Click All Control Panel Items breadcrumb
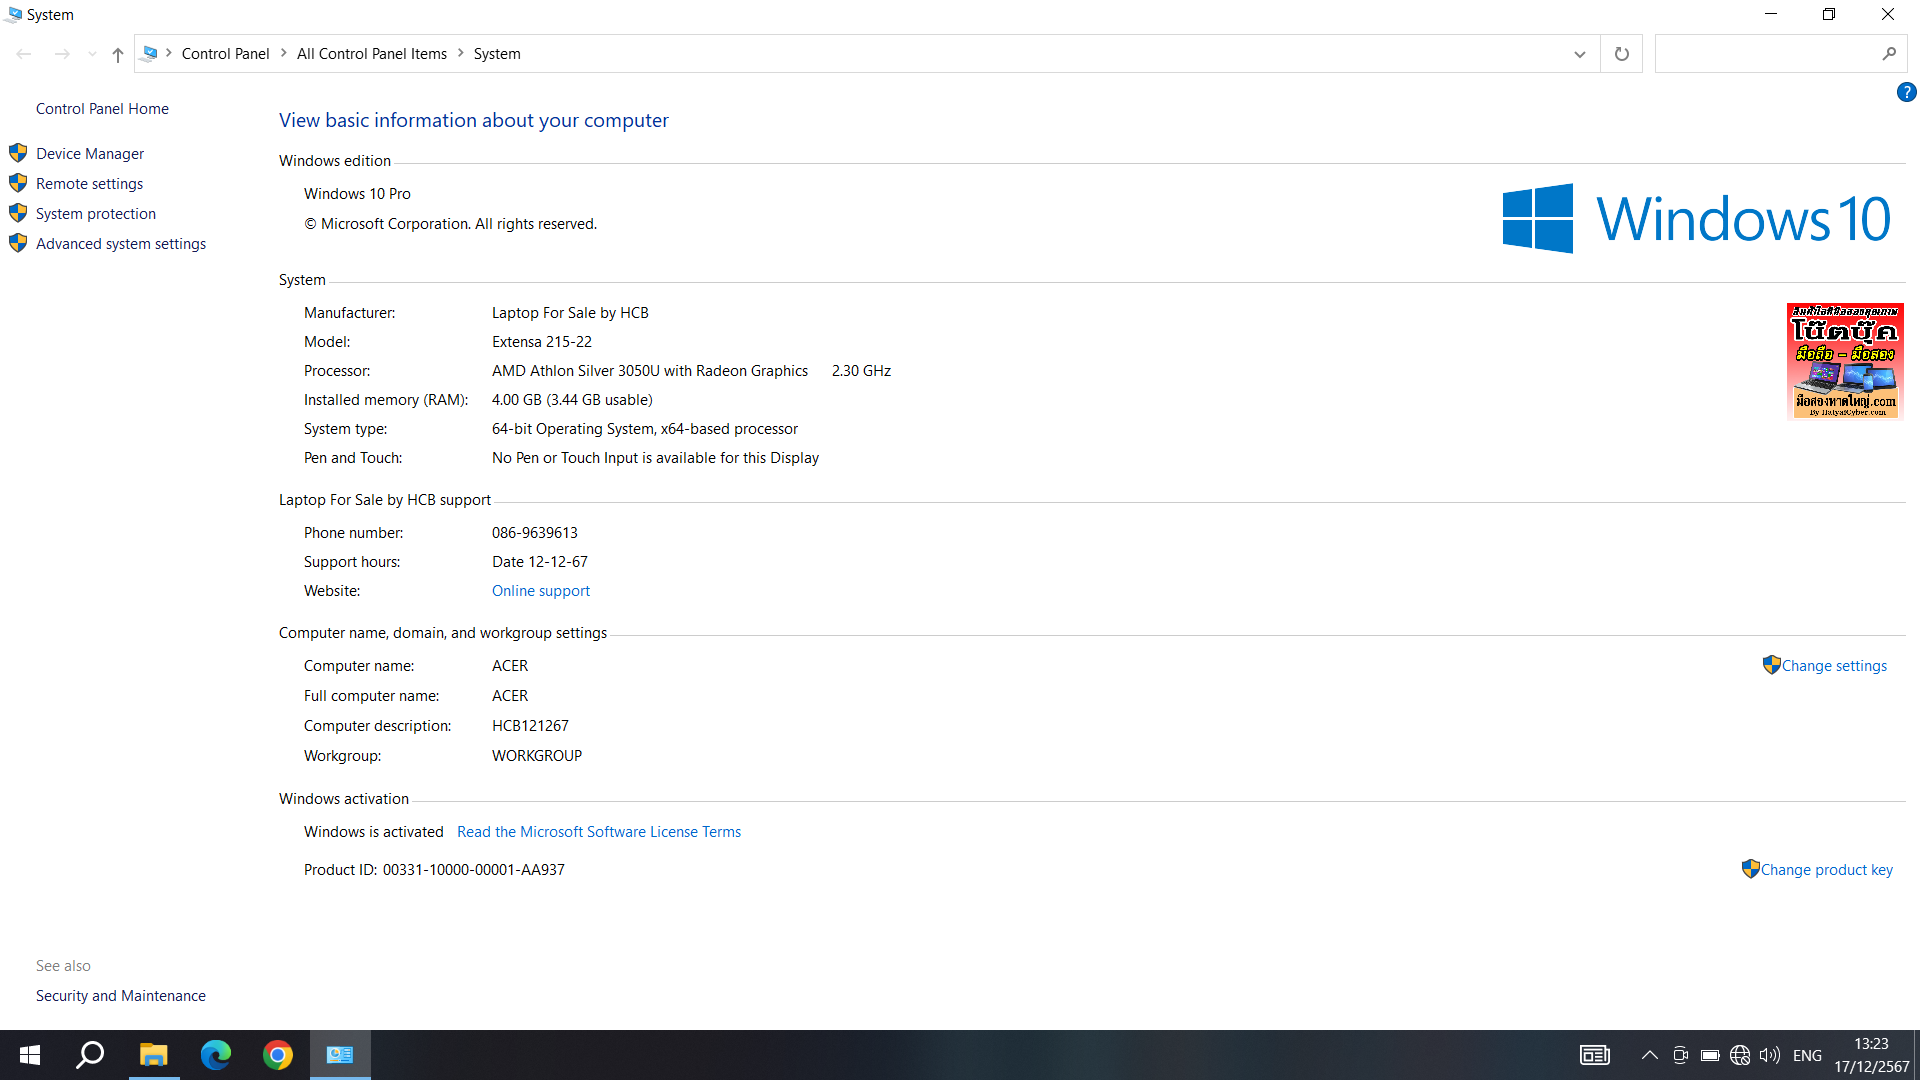 (372, 54)
